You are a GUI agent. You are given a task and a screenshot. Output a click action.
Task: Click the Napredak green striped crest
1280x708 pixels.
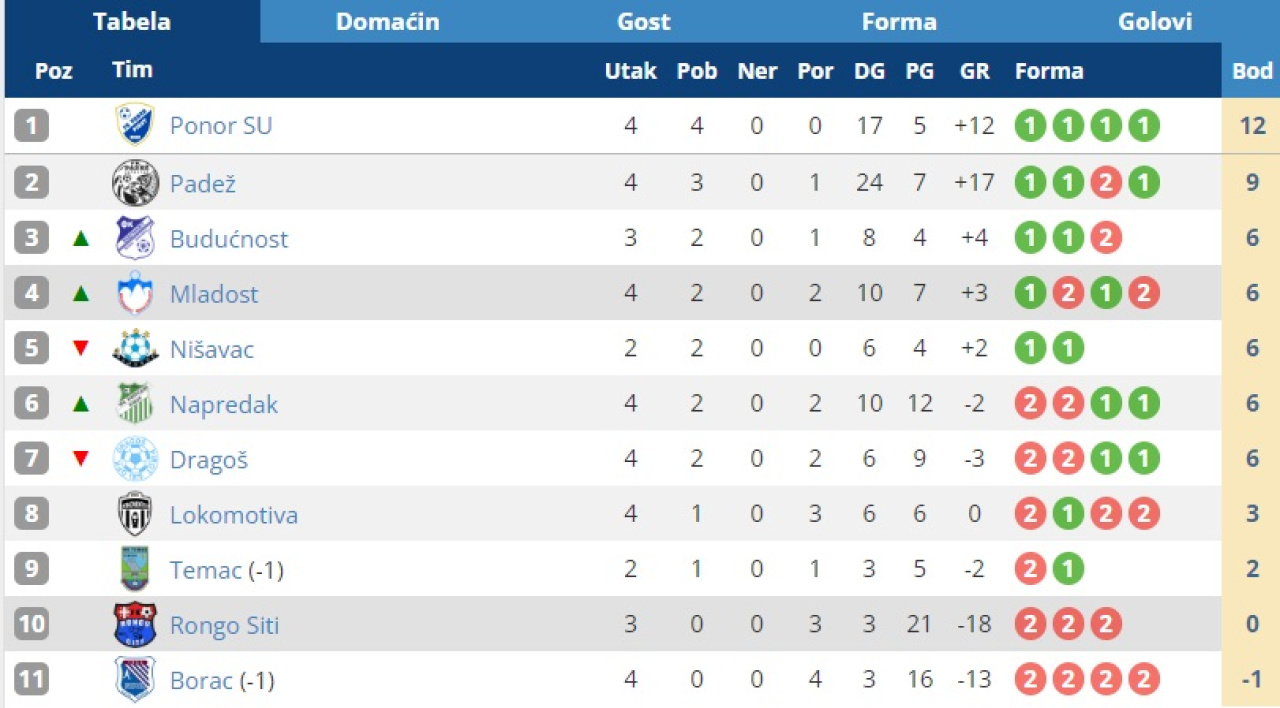tap(134, 404)
